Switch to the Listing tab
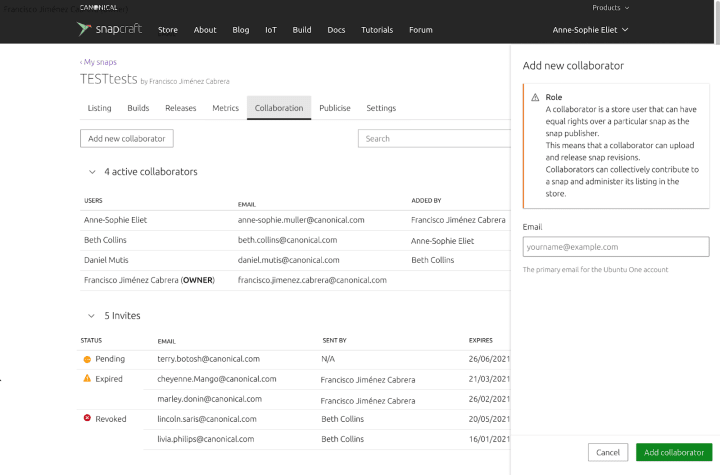The width and height of the screenshot is (720, 475). pos(100,108)
